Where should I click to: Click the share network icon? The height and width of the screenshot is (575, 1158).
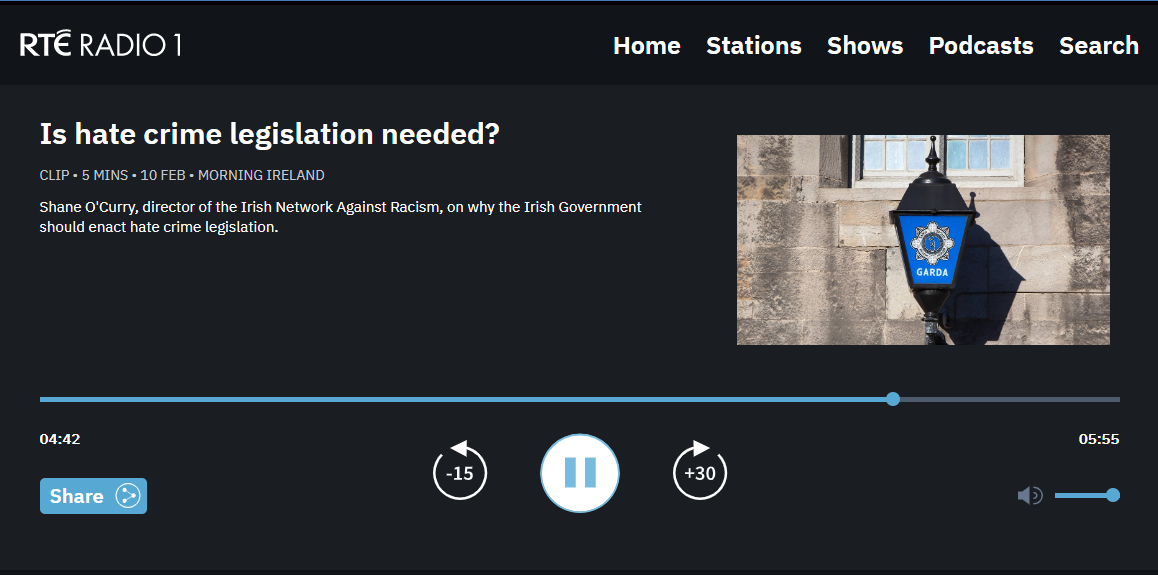click(128, 496)
